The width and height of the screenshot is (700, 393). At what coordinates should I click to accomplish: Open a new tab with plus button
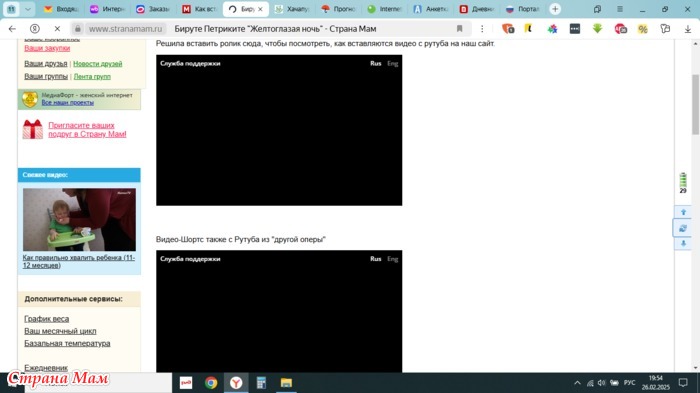(x=555, y=9)
